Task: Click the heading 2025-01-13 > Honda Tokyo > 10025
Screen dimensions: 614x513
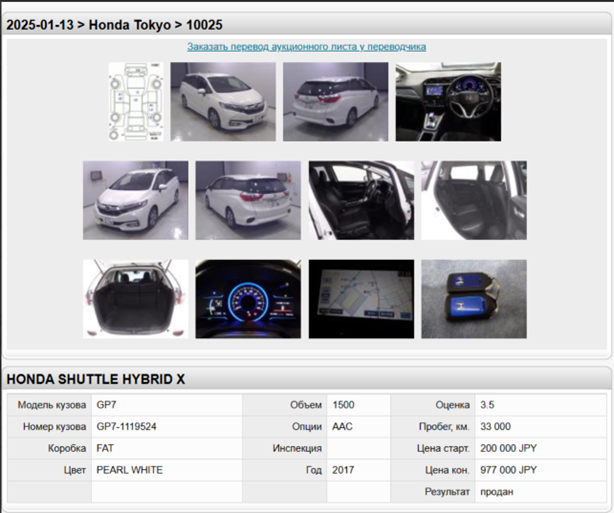Action: (114, 25)
